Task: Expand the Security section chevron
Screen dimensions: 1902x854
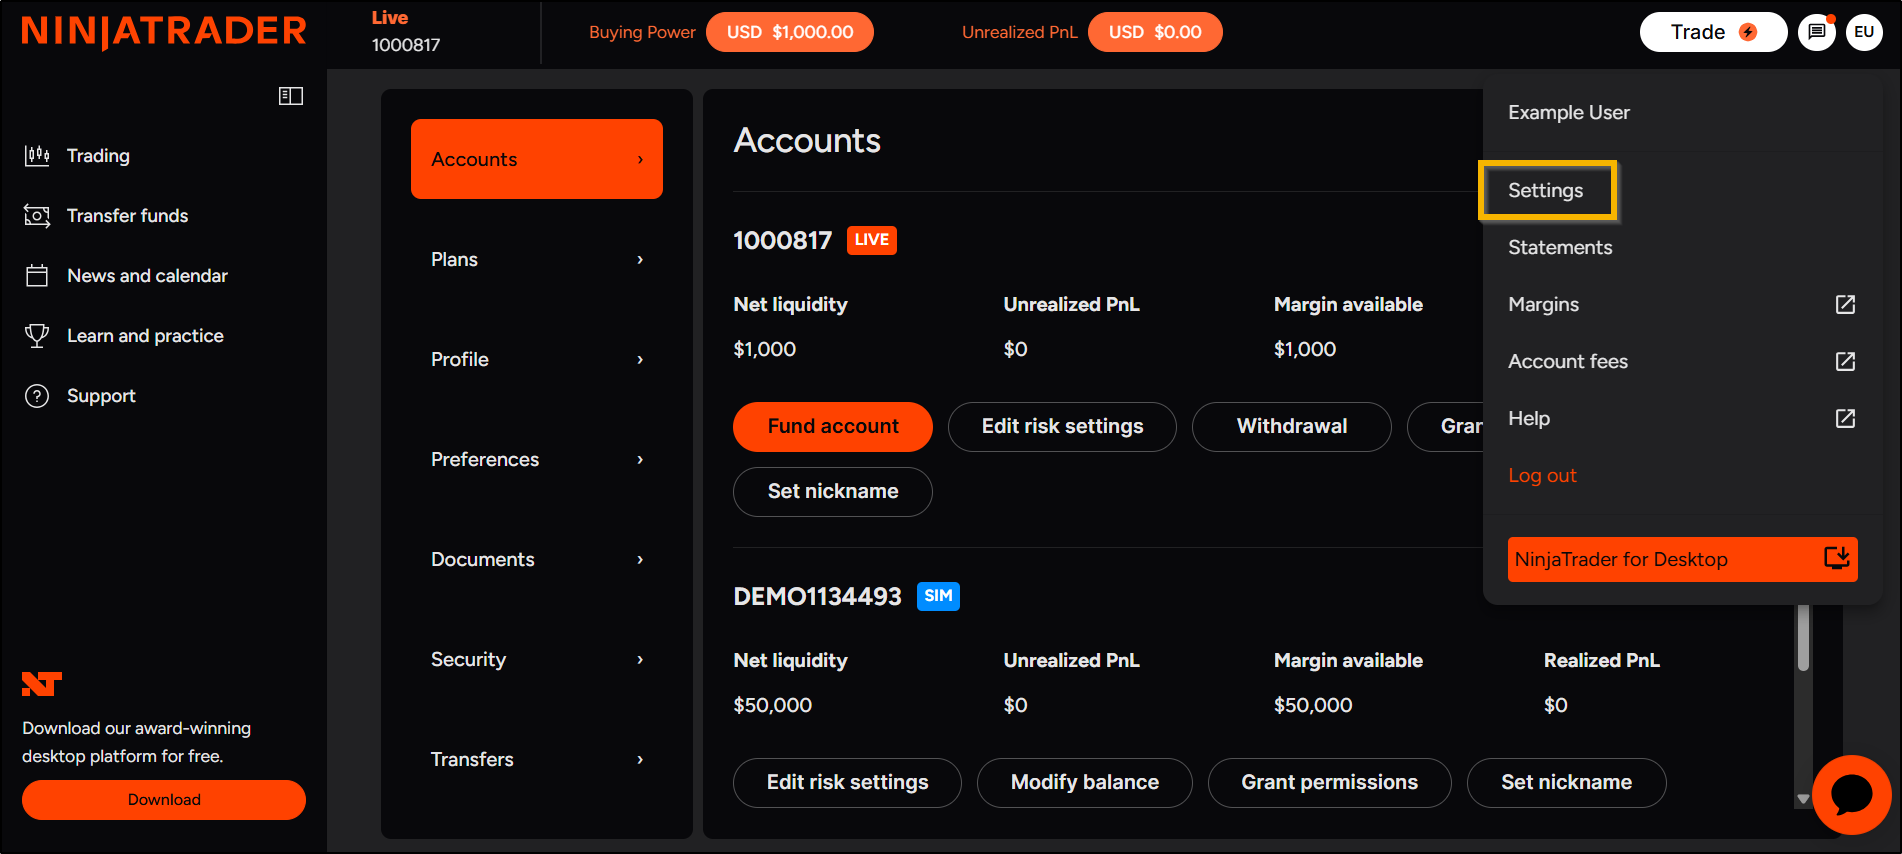Action: pos(640,660)
